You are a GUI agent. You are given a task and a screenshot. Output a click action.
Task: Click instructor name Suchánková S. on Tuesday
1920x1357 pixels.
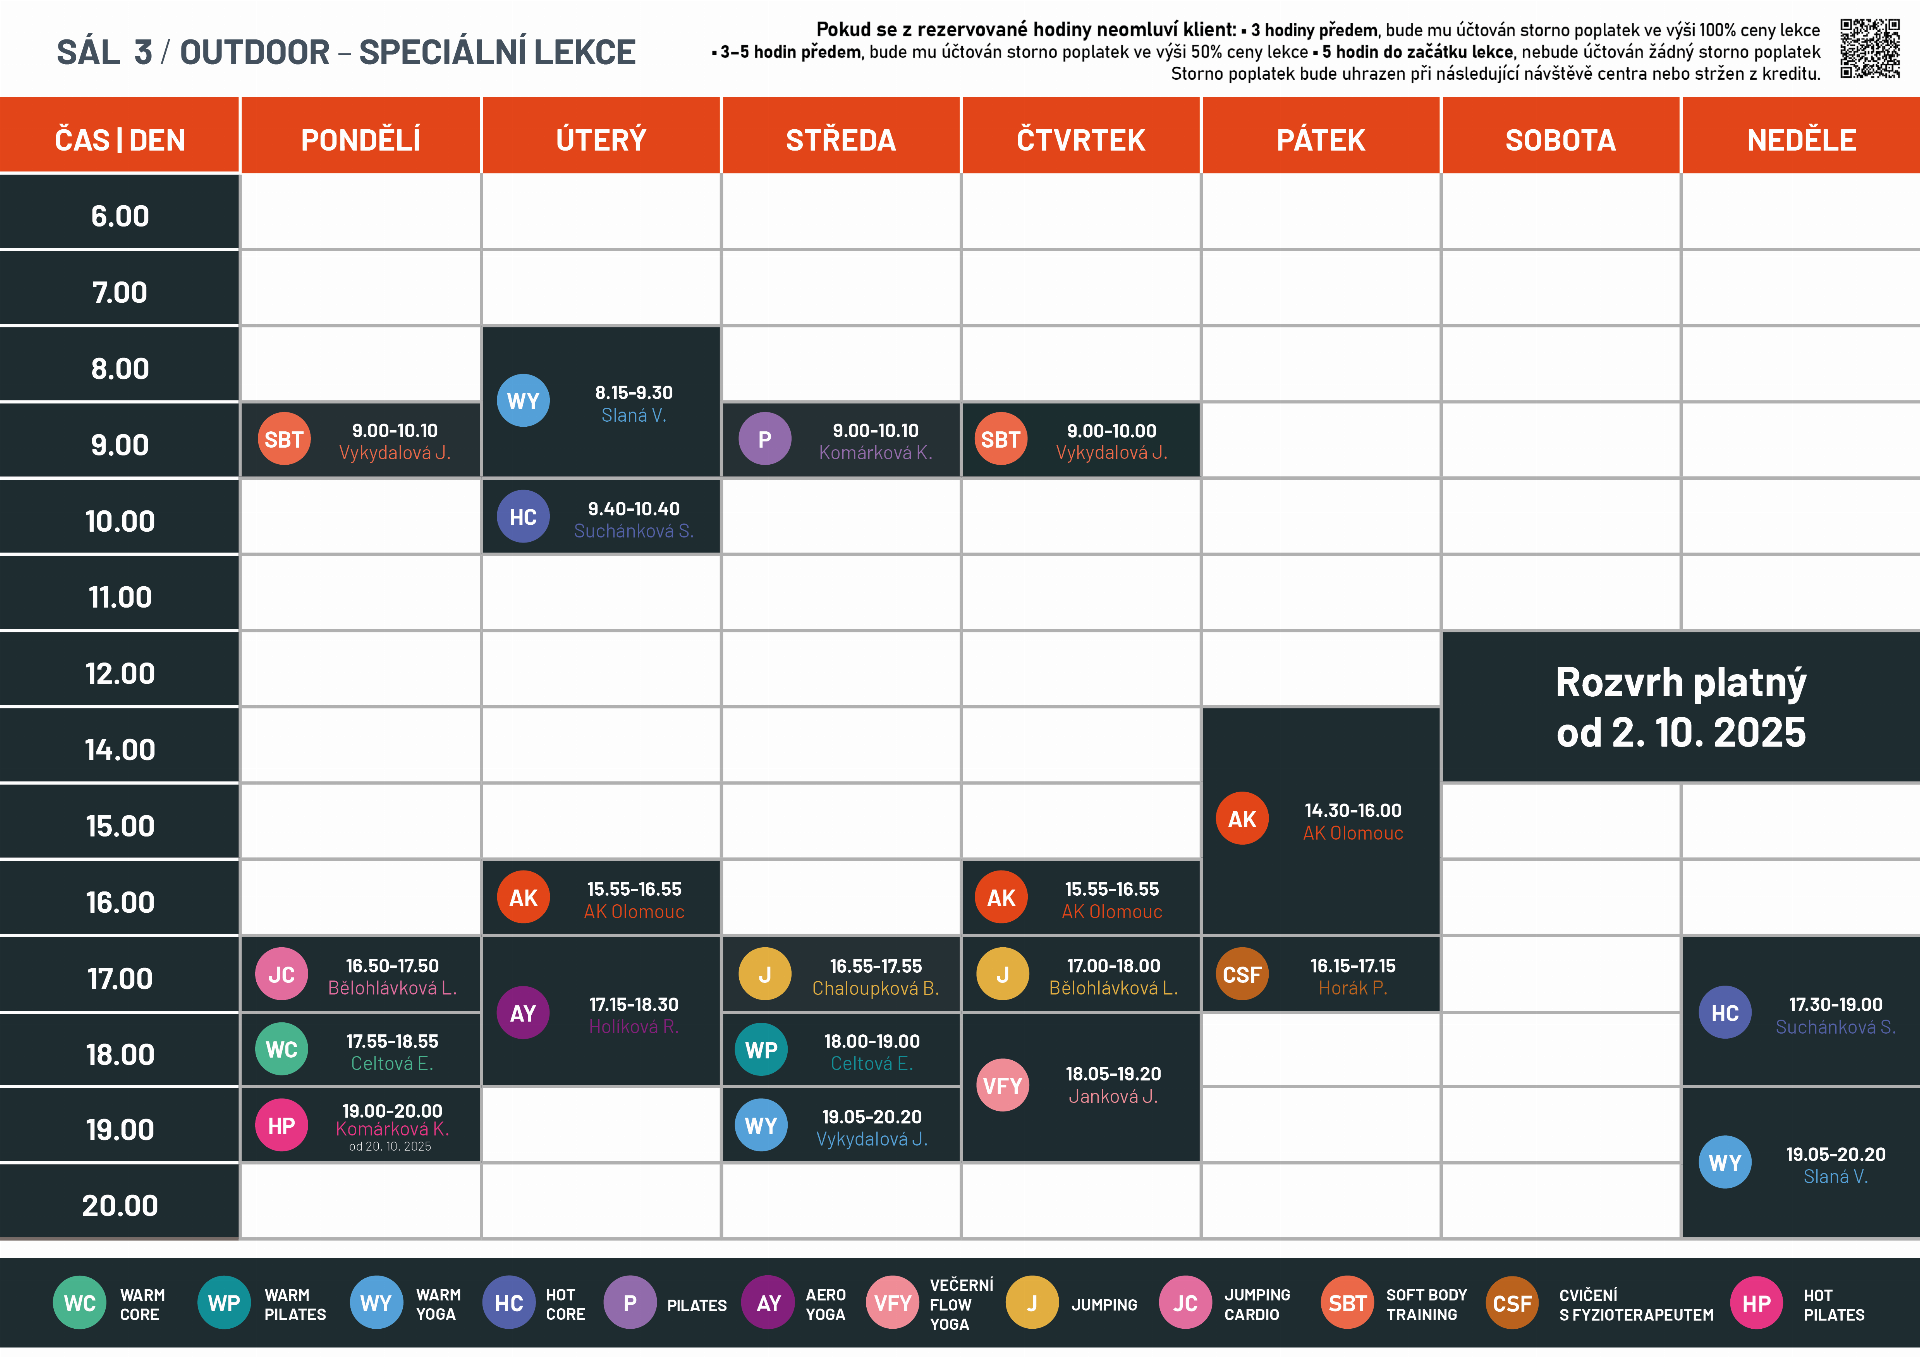(633, 531)
